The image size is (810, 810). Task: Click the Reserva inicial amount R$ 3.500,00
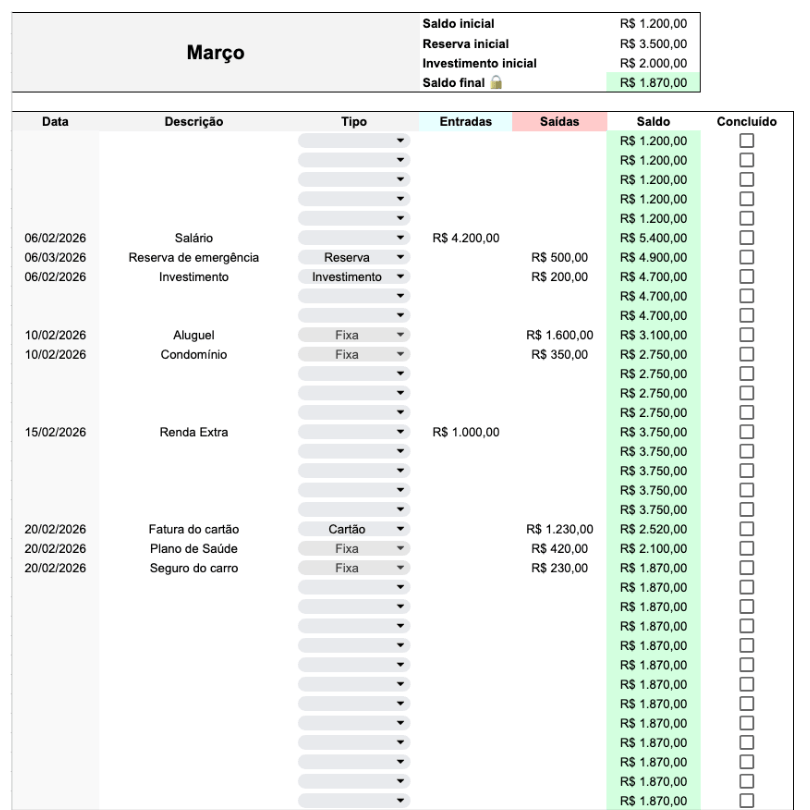(x=653, y=43)
